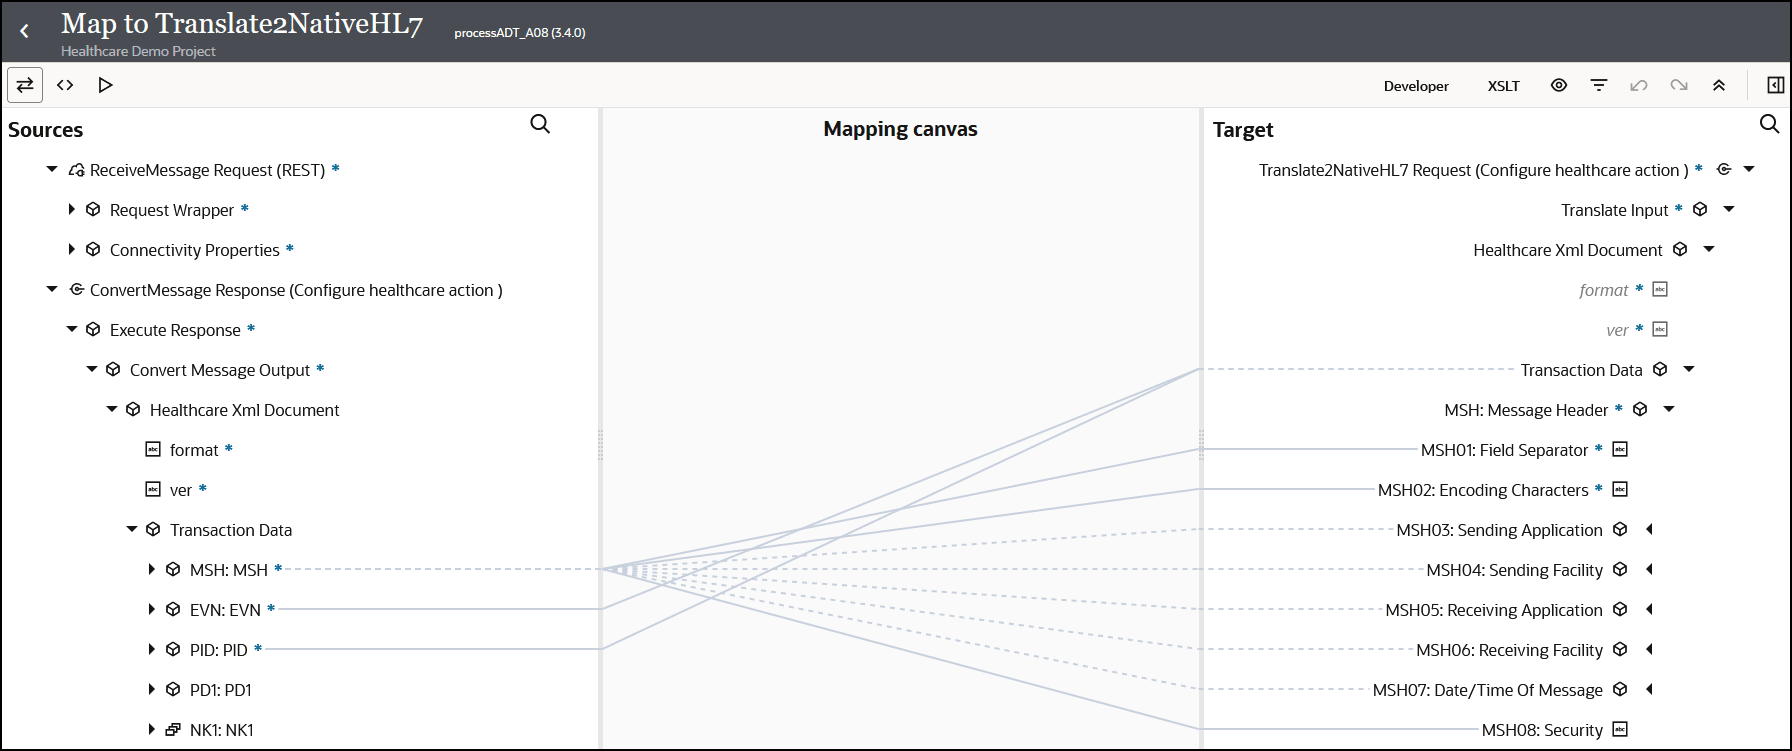This screenshot has height=751, width=1792.
Task: Open the code view icon
Action: [x=65, y=85]
